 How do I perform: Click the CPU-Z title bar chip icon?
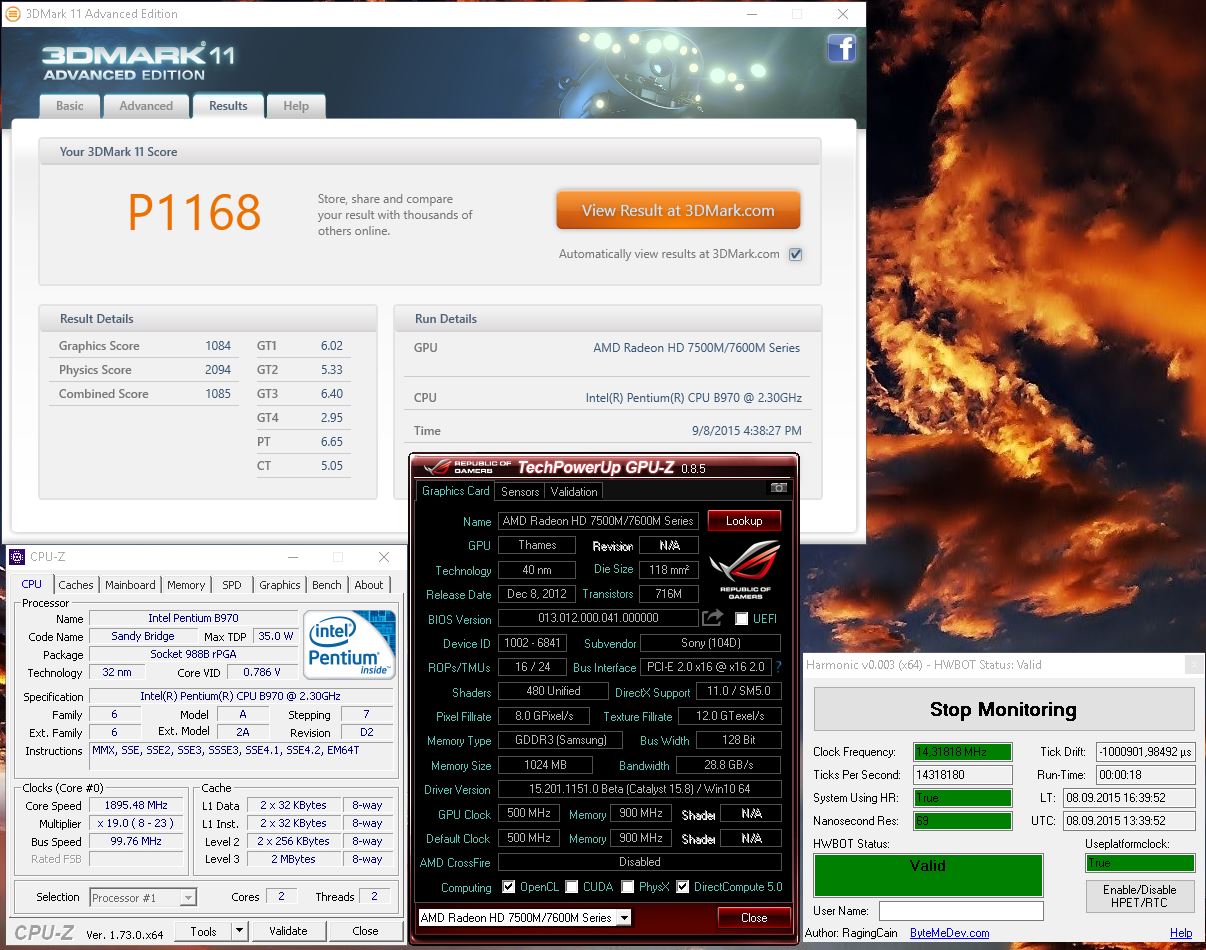tap(17, 557)
